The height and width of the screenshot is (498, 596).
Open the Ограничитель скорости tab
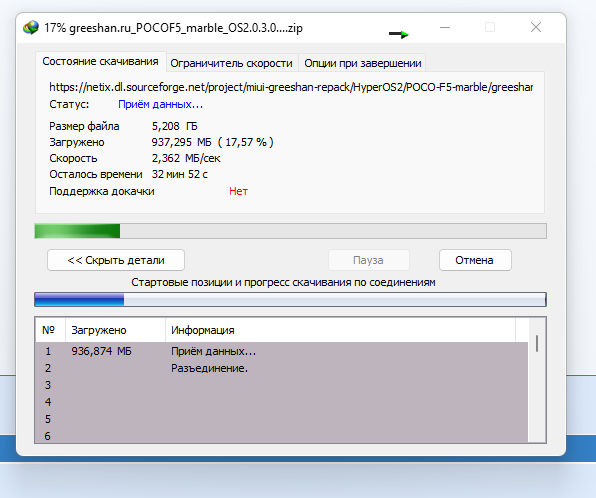pos(231,63)
